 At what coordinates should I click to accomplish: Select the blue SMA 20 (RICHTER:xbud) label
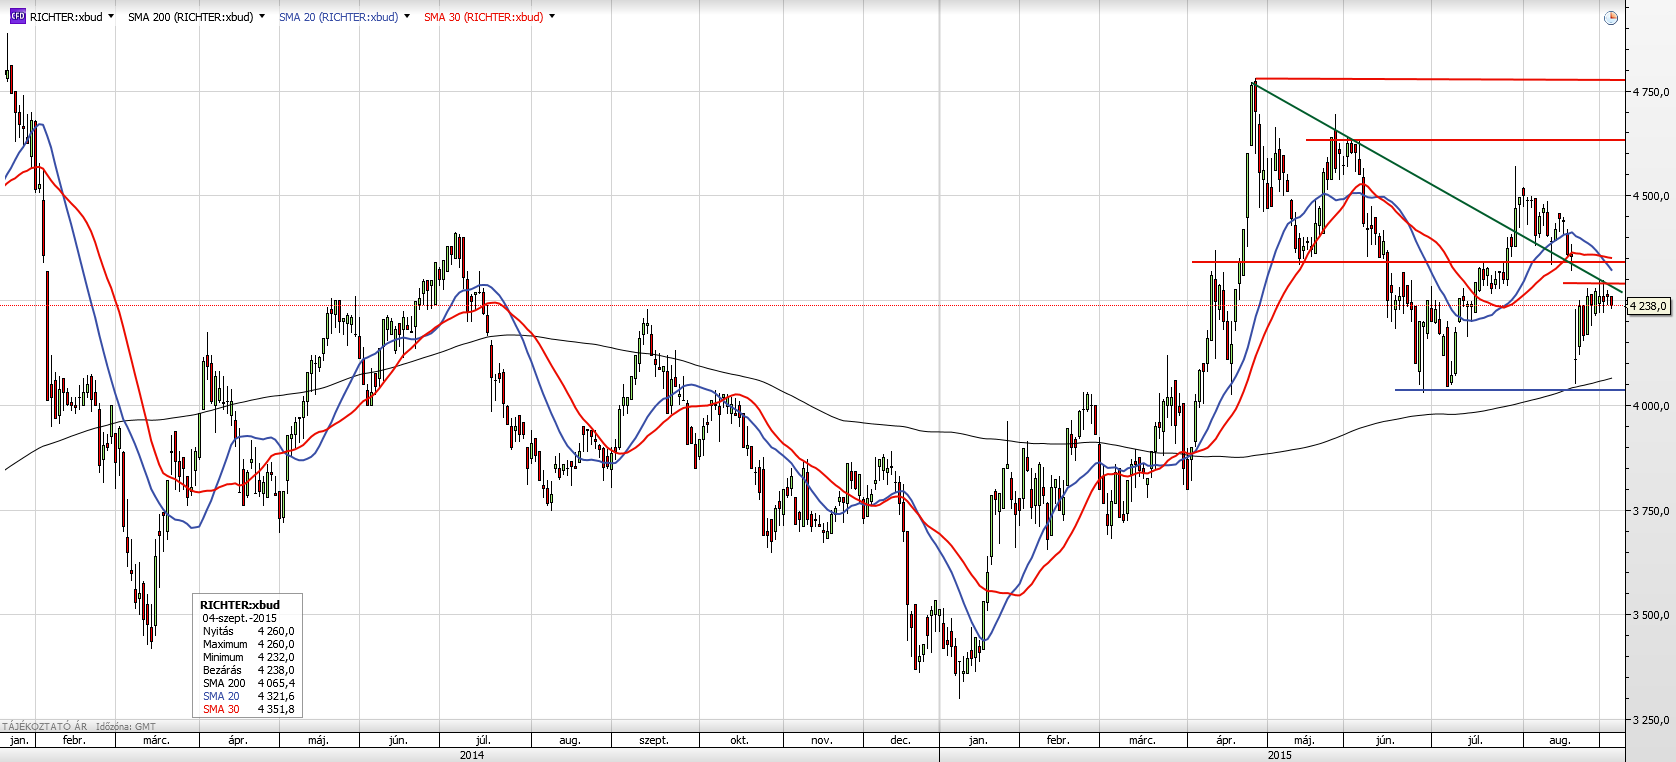(338, 17)
